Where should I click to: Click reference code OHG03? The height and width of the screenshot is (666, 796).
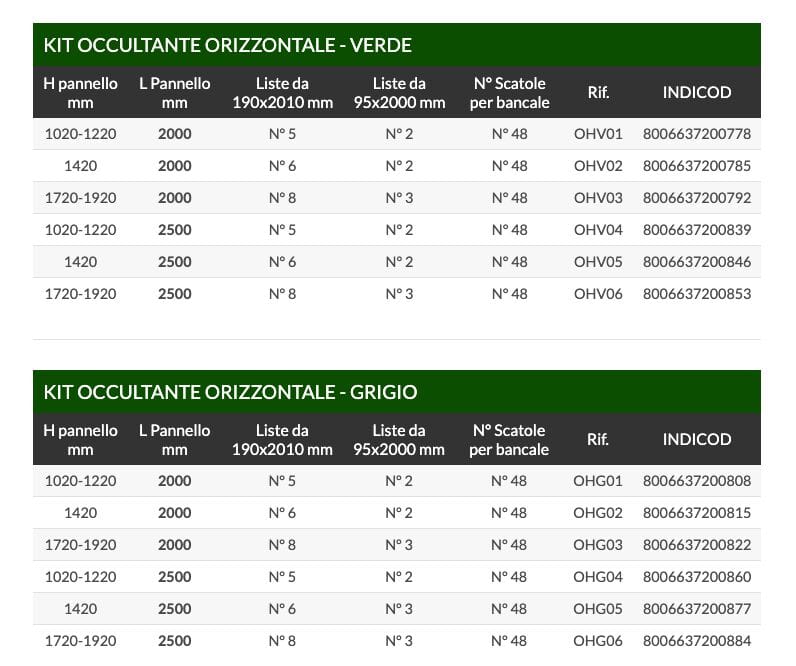click(598, 545)
